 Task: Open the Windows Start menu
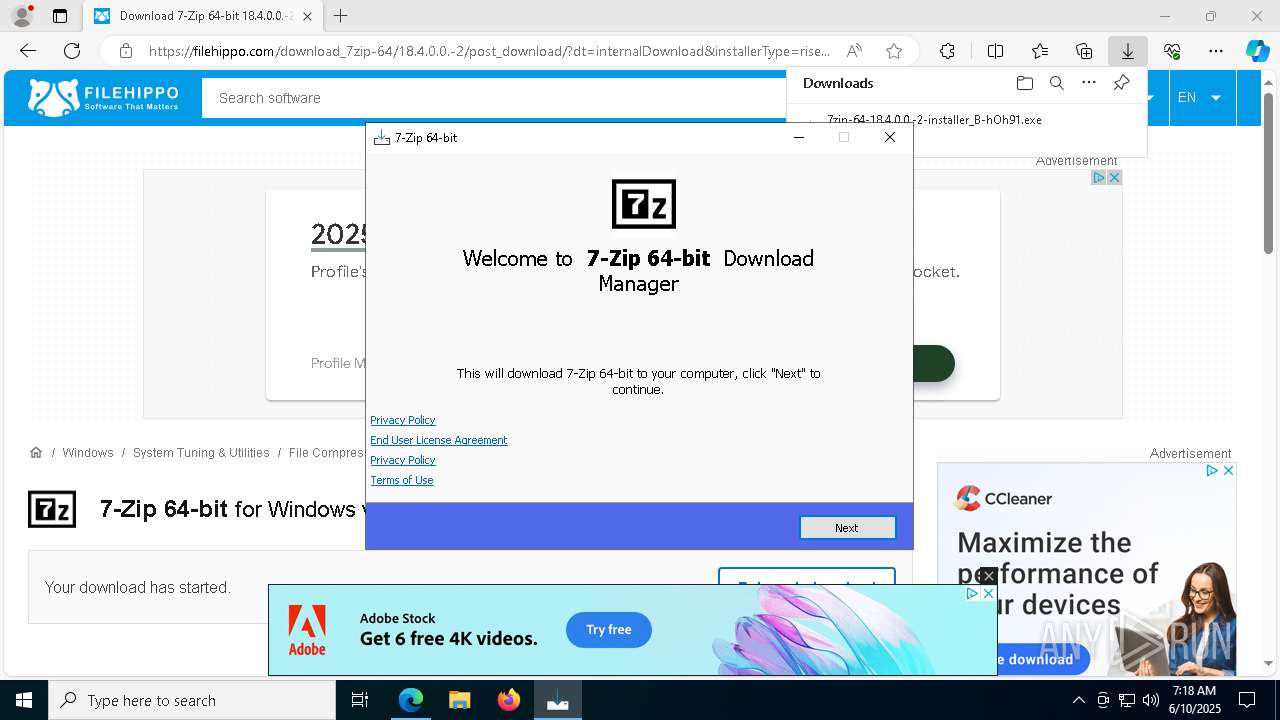pos(24,700)
